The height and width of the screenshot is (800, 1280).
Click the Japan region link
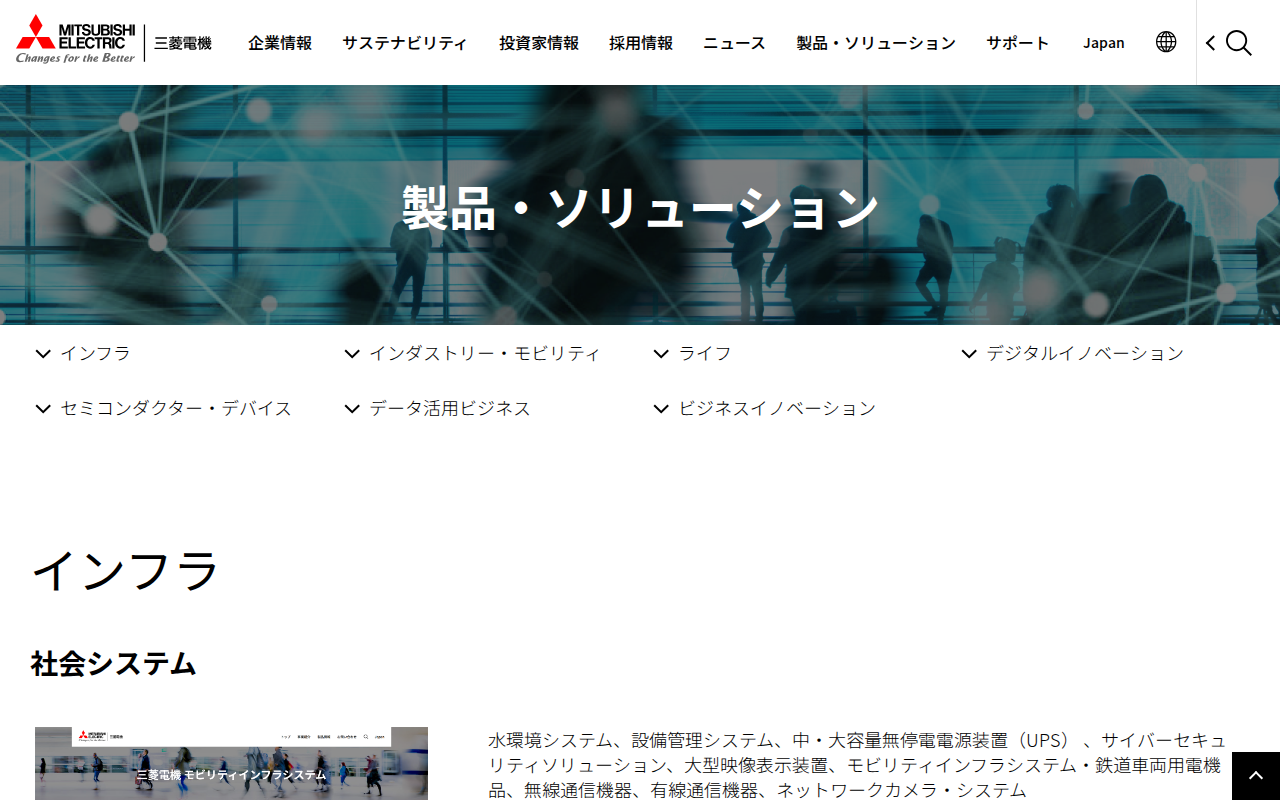[1104, 43]
